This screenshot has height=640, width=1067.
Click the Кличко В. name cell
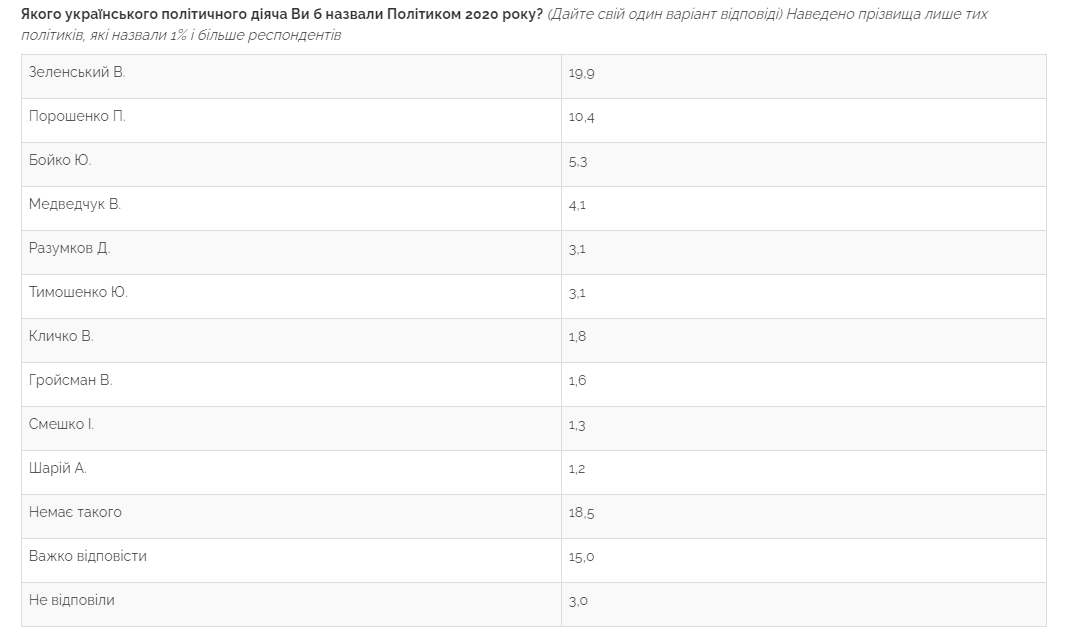coord(61,337)
